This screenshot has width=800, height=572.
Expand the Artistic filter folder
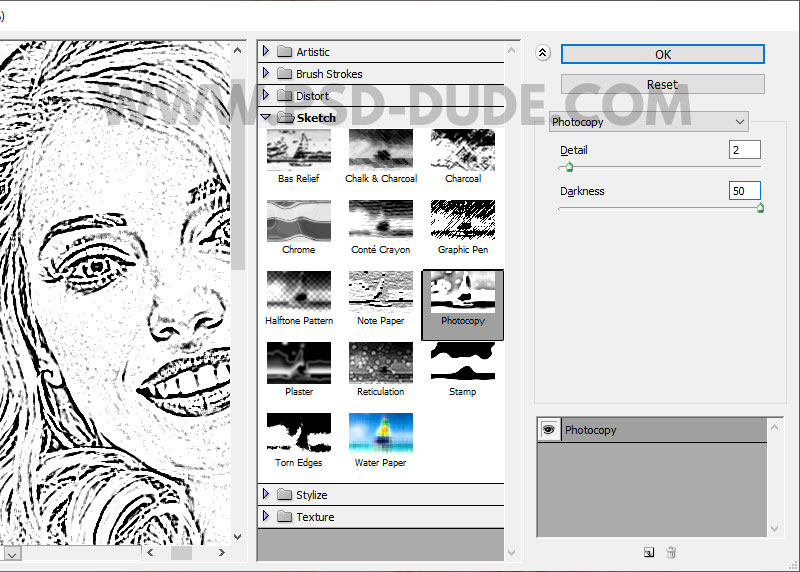coord(266,51)
